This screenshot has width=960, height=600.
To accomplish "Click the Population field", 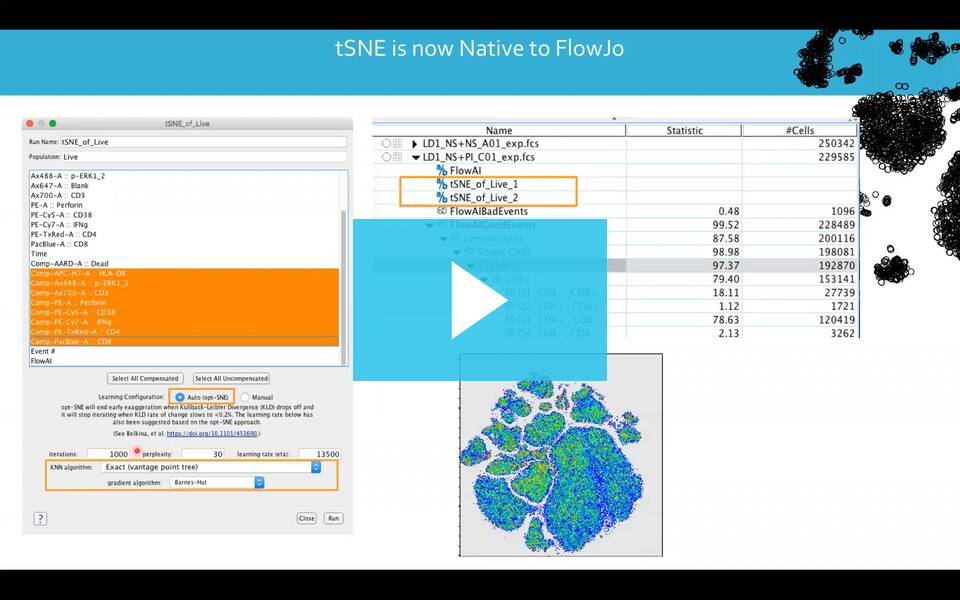I will [203, 157].
